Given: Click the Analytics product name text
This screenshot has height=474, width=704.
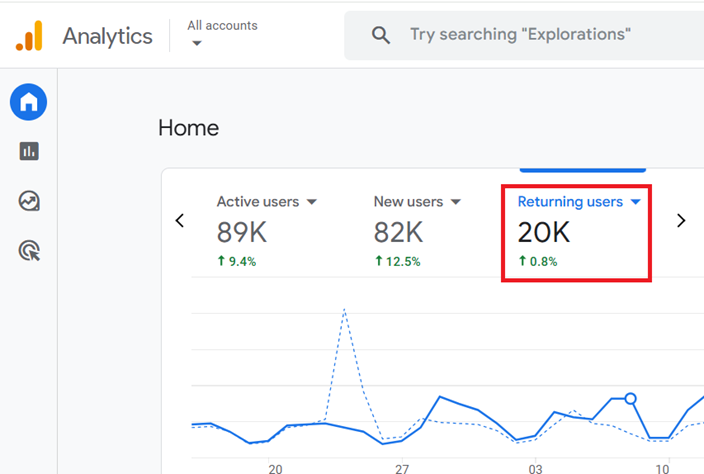Looking at the screenshot, I should point(107,36).
